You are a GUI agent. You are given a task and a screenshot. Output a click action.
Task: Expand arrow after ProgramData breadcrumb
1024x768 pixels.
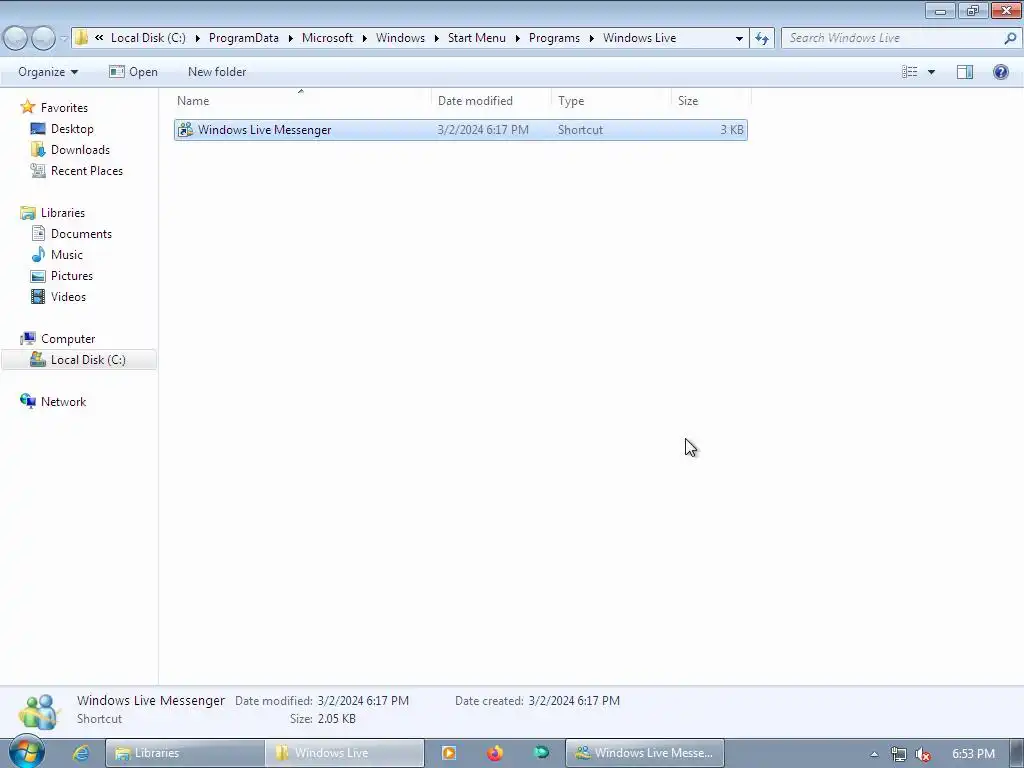pyautogui.click(x=291, y=38)
